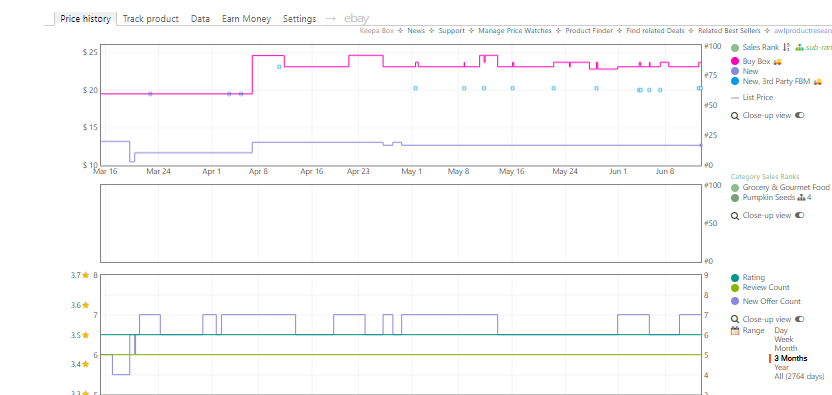Open the Data tab
Screen dimensions: 832x395
point(201,19)
